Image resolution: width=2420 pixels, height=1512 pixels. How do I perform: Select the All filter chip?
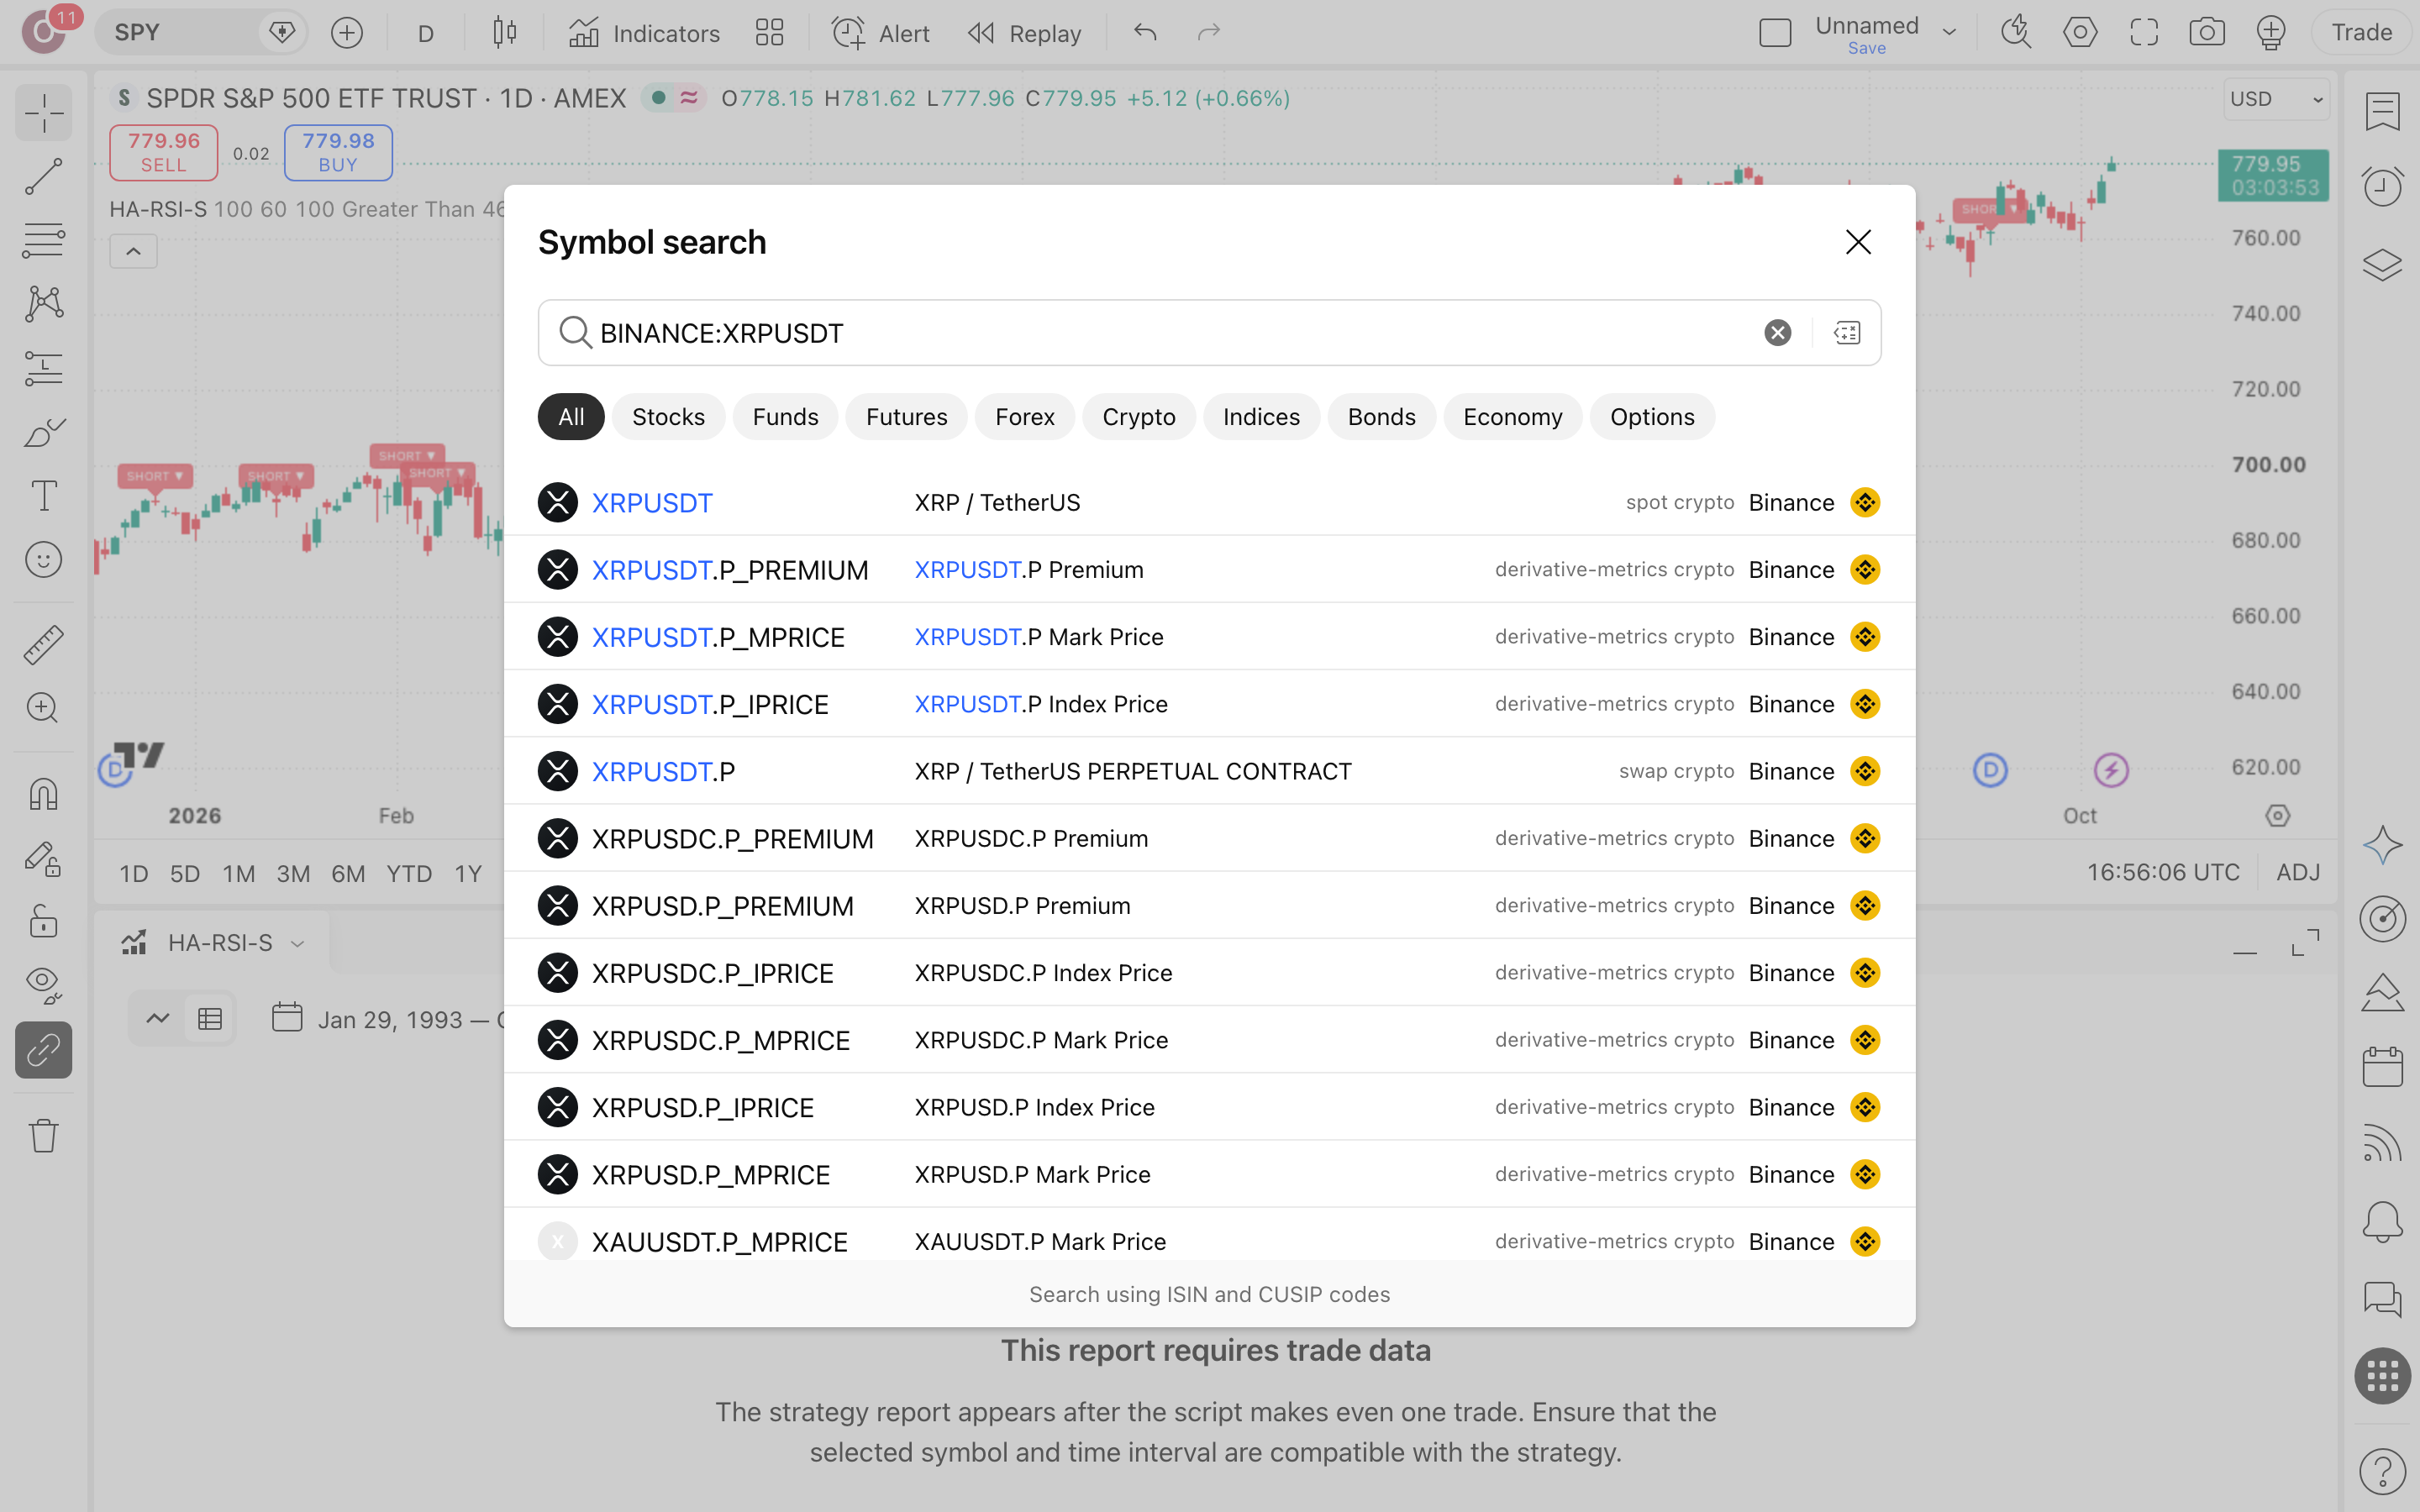(571, 417)
